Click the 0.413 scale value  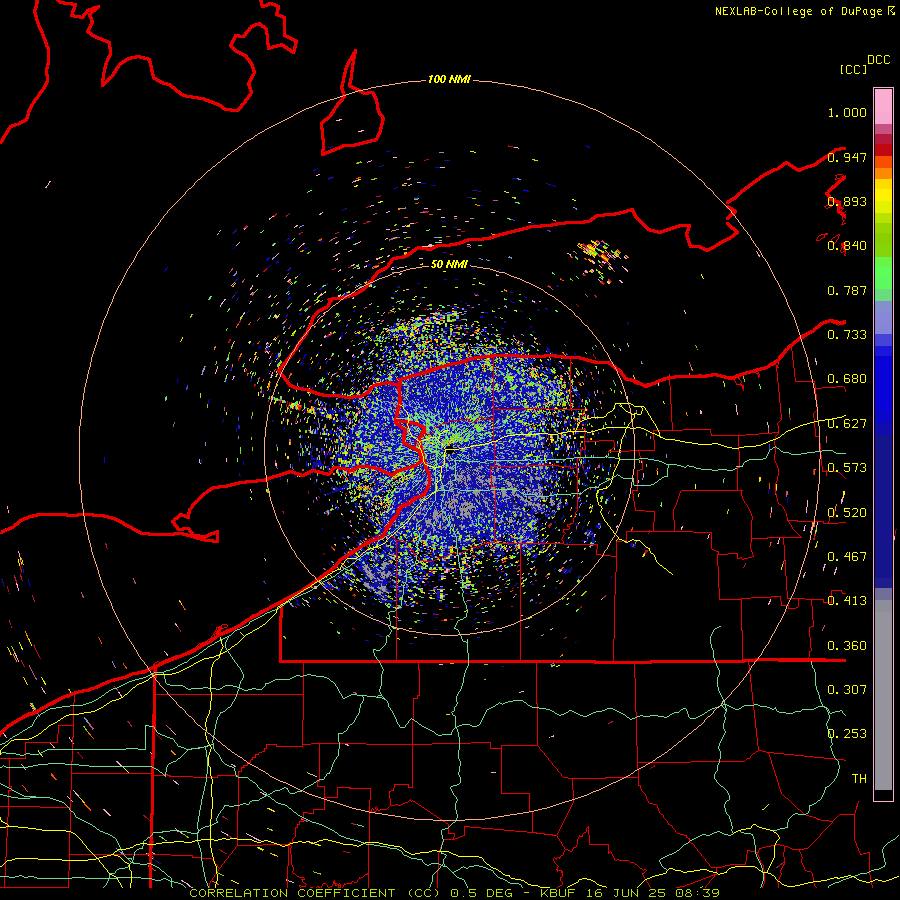pos(847,601)
